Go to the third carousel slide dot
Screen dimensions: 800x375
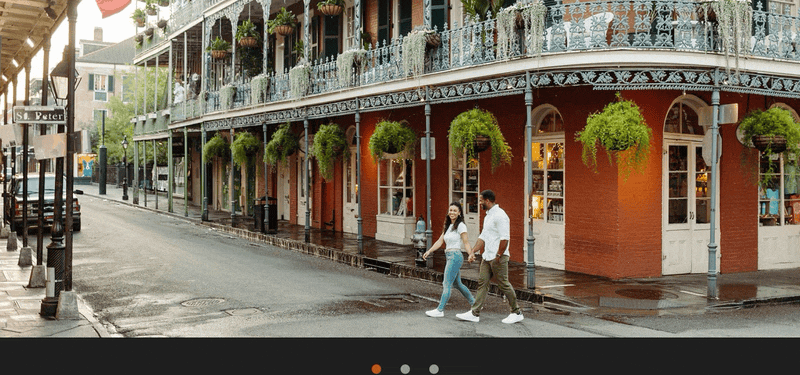click(x=434, y=369)
